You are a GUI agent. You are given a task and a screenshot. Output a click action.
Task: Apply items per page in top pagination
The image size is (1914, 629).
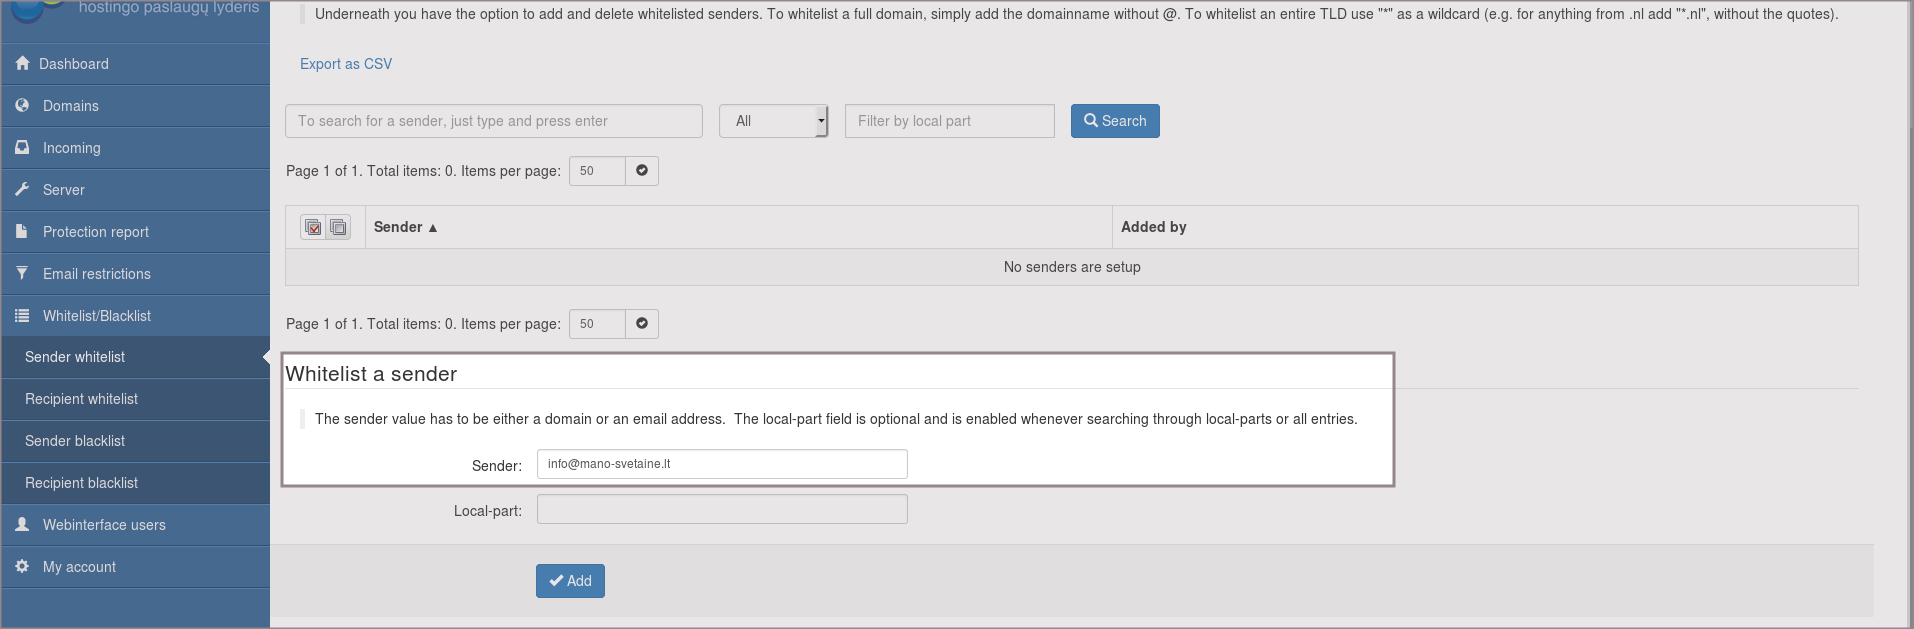pos(642,171)
